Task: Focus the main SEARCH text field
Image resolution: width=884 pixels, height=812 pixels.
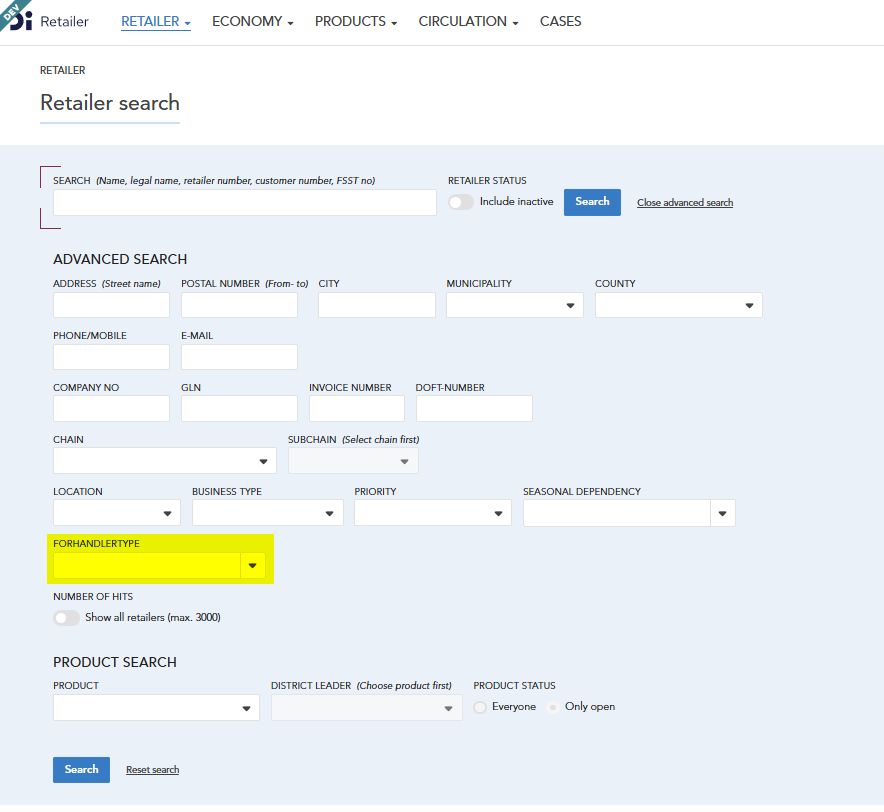Action: pyautogui.click(x=245, y=202)
